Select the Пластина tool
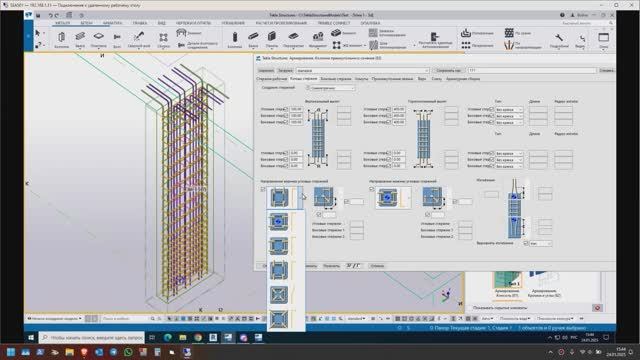This screenshot has width=640, height=360. coord(98,40)
